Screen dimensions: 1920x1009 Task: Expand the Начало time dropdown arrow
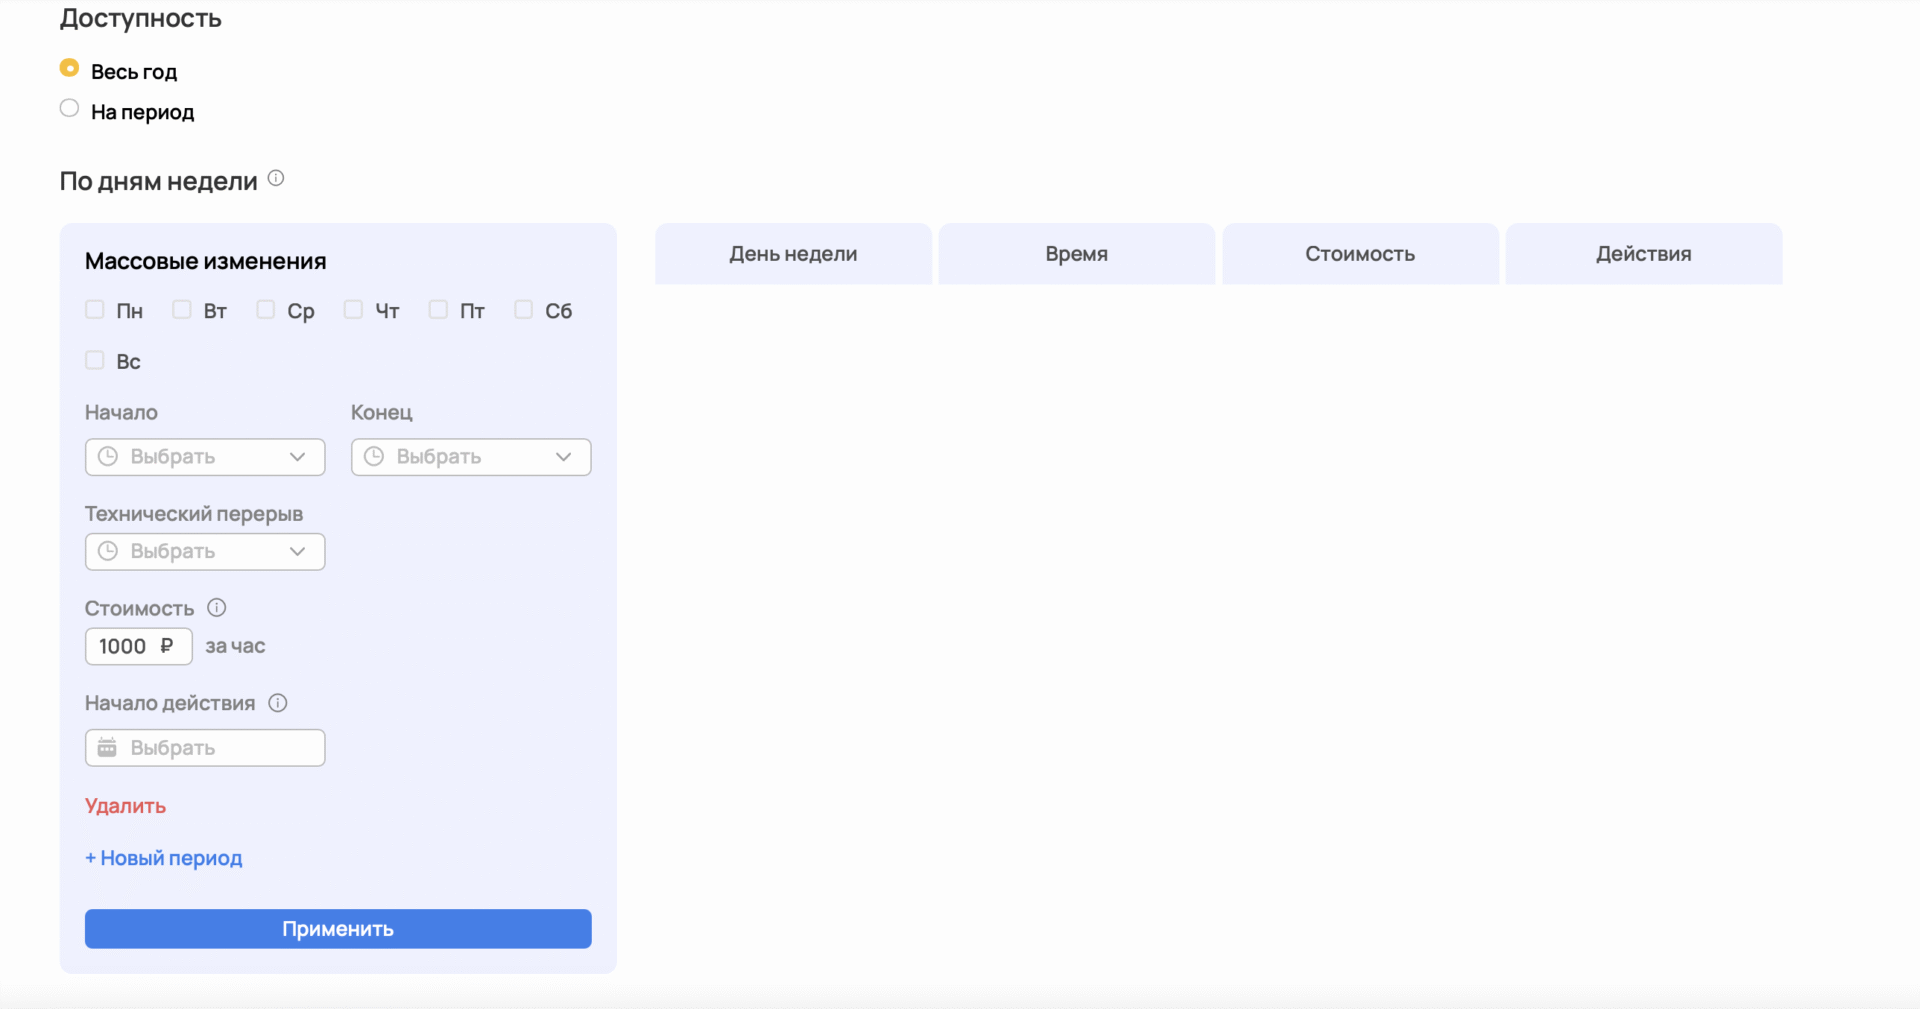point(297,457)
